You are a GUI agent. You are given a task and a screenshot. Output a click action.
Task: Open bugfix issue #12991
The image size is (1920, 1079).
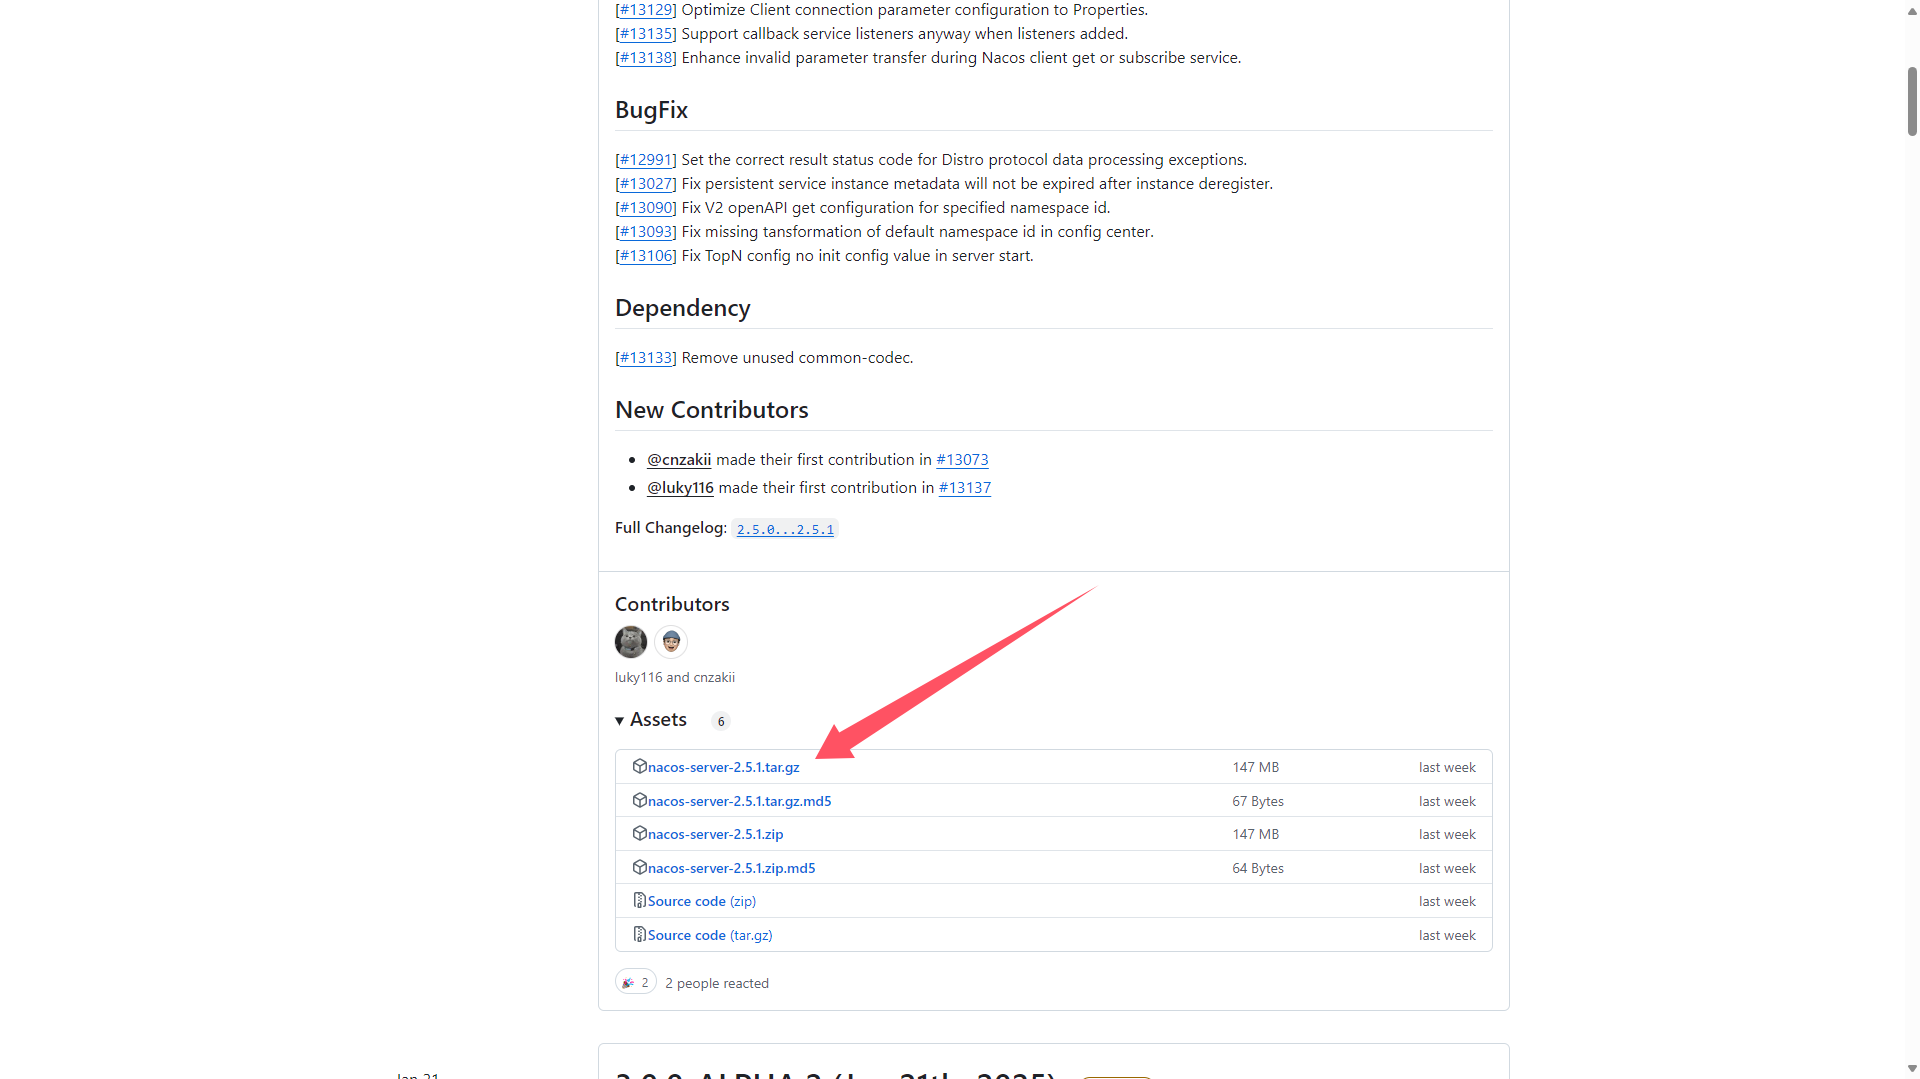point(646,160)
